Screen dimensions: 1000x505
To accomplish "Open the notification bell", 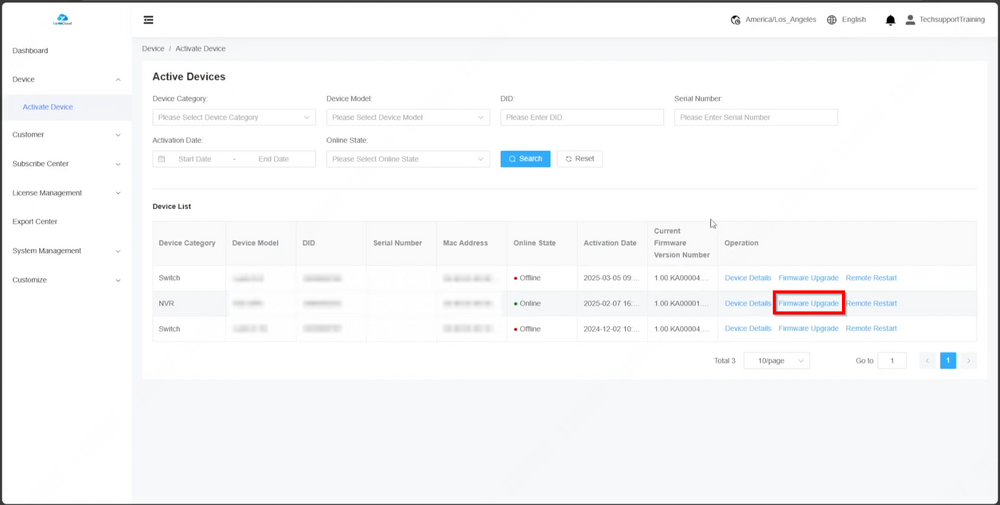I will [890, 20].
